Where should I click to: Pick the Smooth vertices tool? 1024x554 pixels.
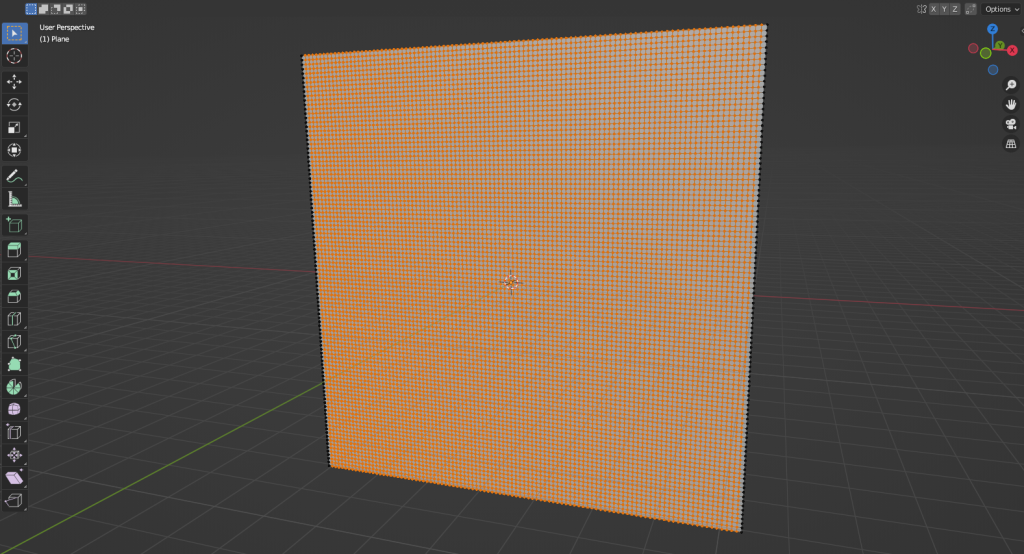coord(14,410)
